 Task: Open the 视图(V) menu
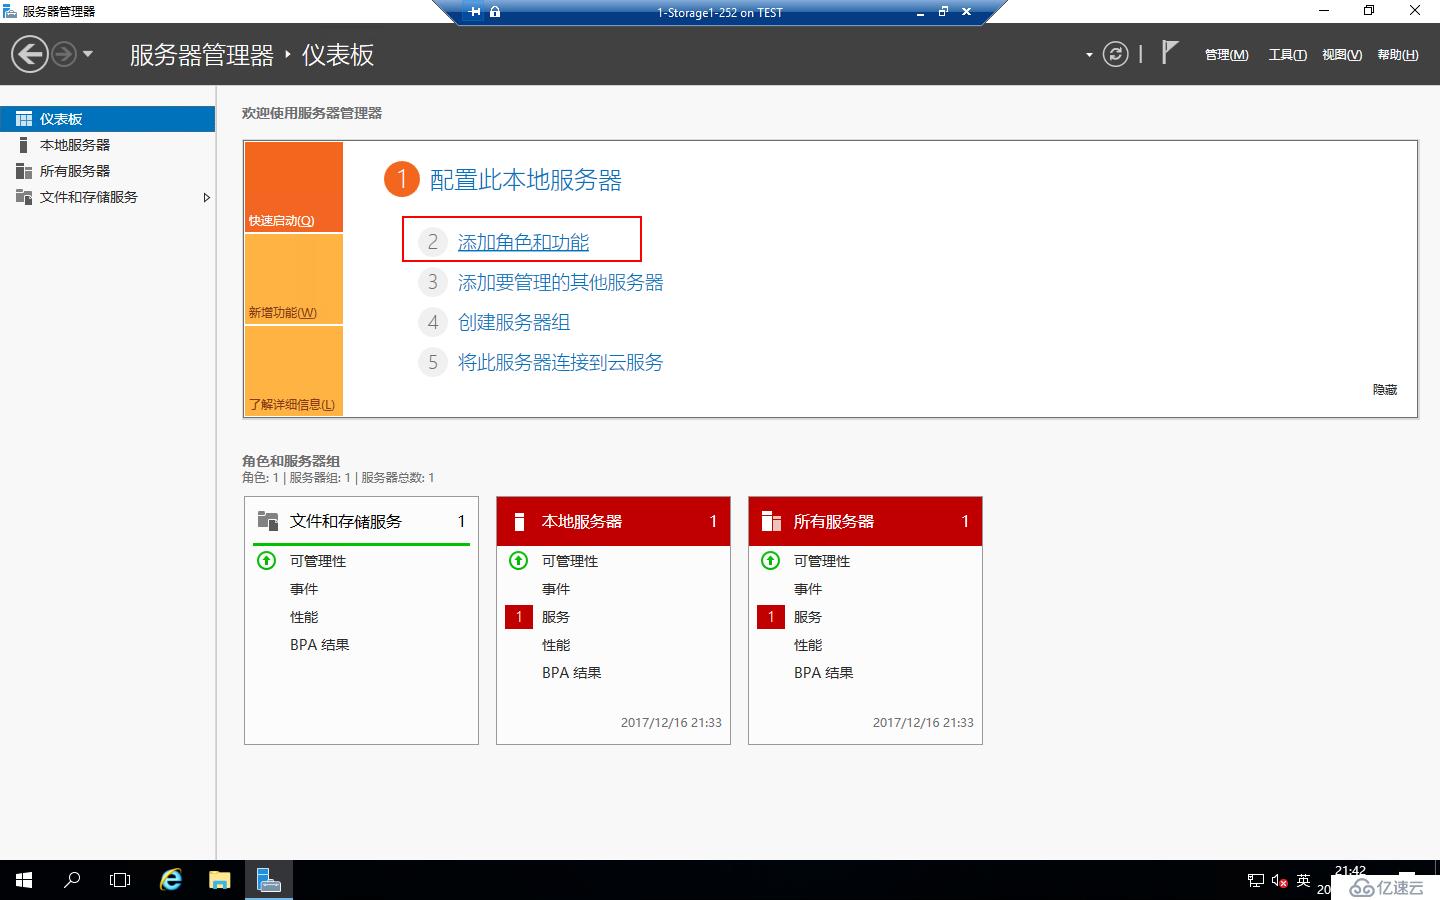click(1341, 55)
